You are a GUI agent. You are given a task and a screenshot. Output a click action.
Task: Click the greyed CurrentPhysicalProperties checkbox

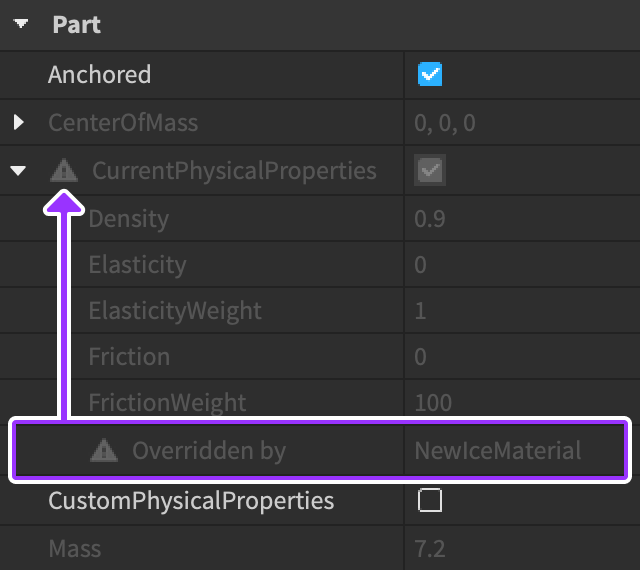430,171
